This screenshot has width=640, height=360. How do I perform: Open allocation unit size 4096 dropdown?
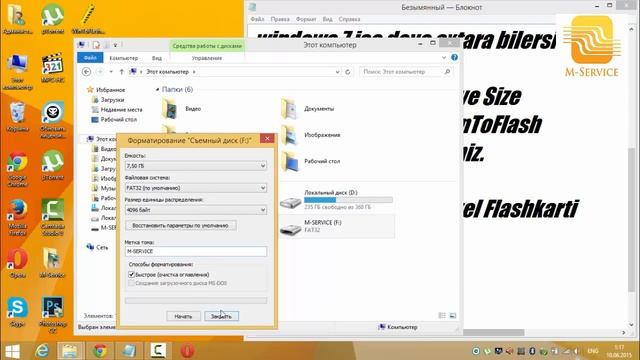pyautogui.click(x=196, y=210)
